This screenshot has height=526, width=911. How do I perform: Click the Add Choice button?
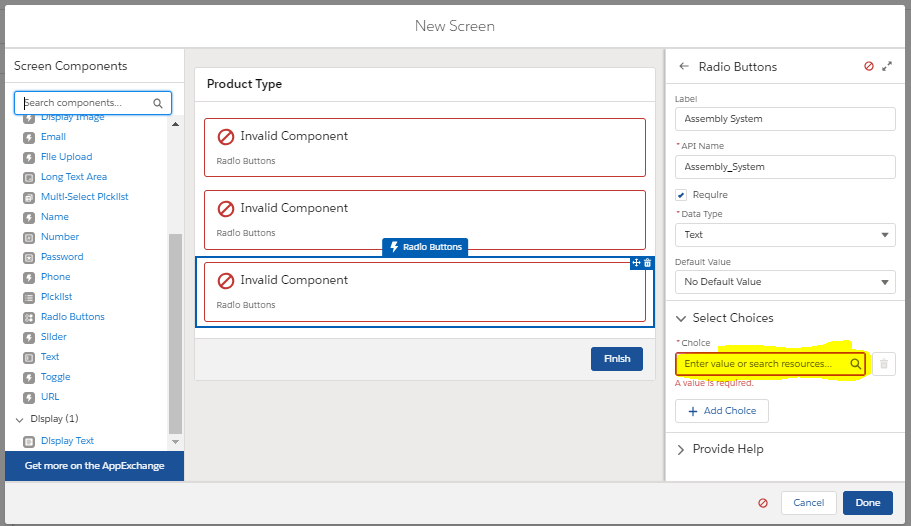pos(721,411)
